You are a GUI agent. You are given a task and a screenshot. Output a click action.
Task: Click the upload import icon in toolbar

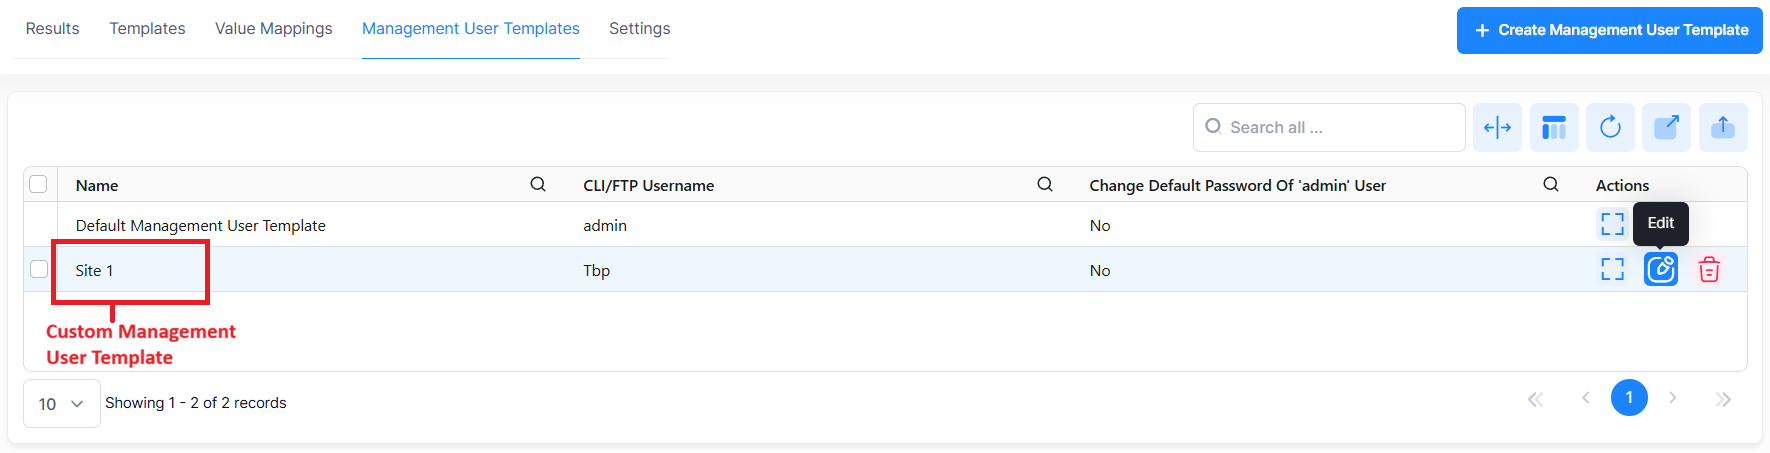tap(1722, 128)
